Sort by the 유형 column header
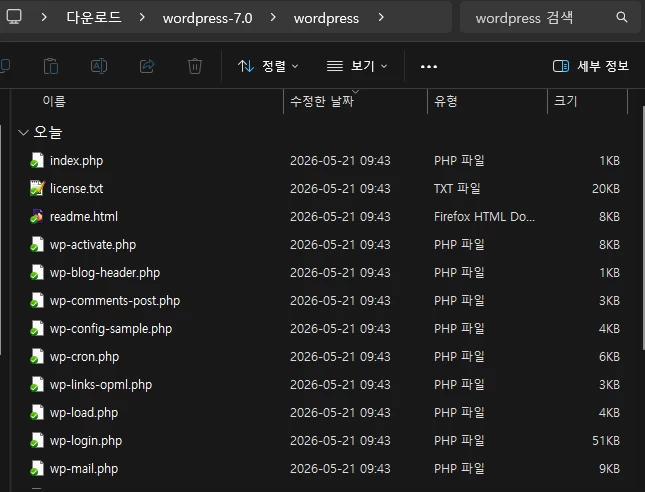The image size is (645, 492). tap(445, 101)
